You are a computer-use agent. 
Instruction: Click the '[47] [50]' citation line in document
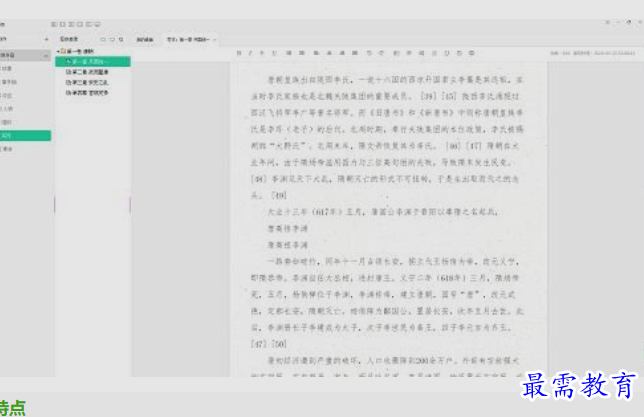click(x=269, y=344)
